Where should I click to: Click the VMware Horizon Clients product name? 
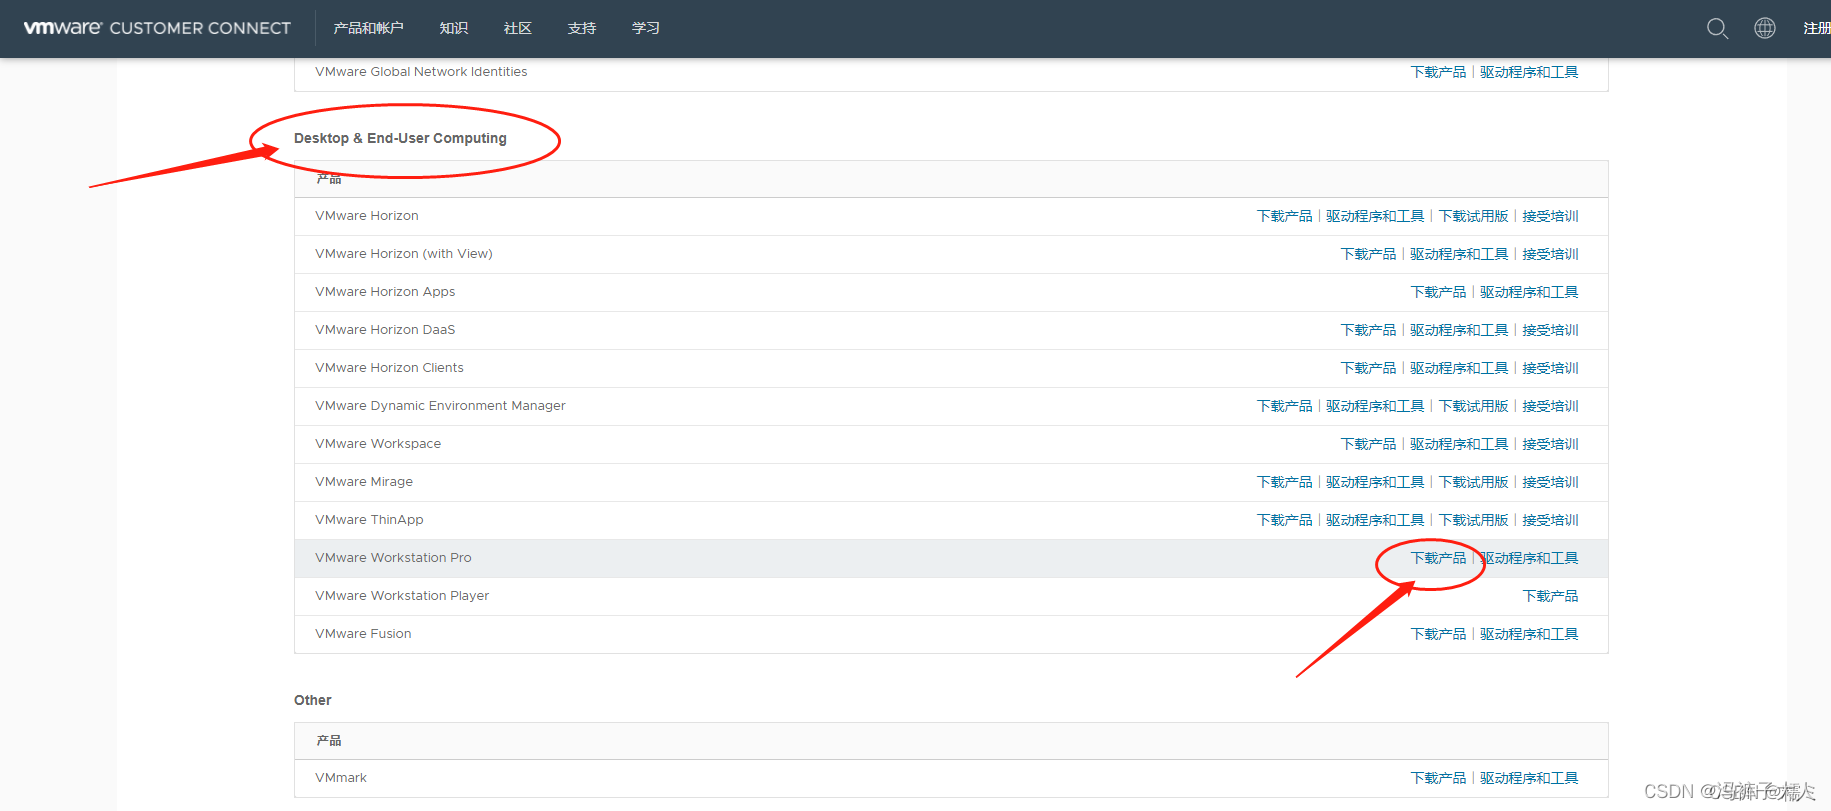coord(389,368)
